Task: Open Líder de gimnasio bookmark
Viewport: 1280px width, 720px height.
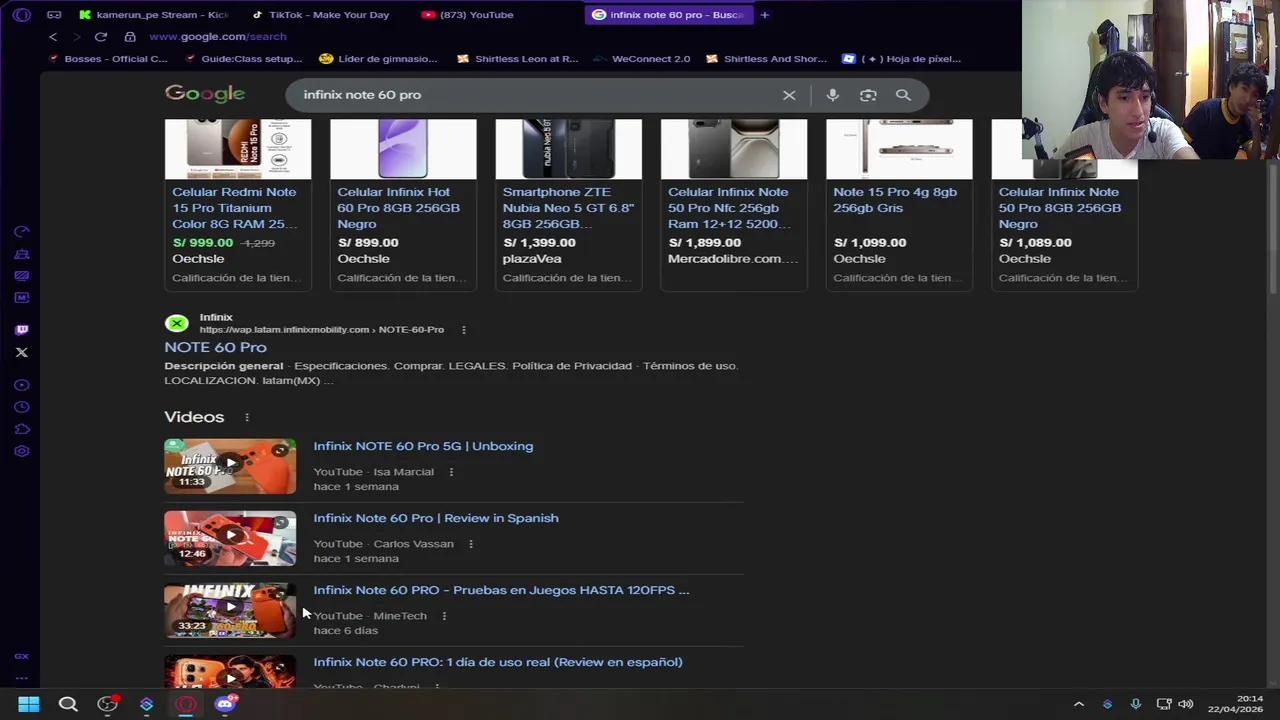Action: click(378, 59)
